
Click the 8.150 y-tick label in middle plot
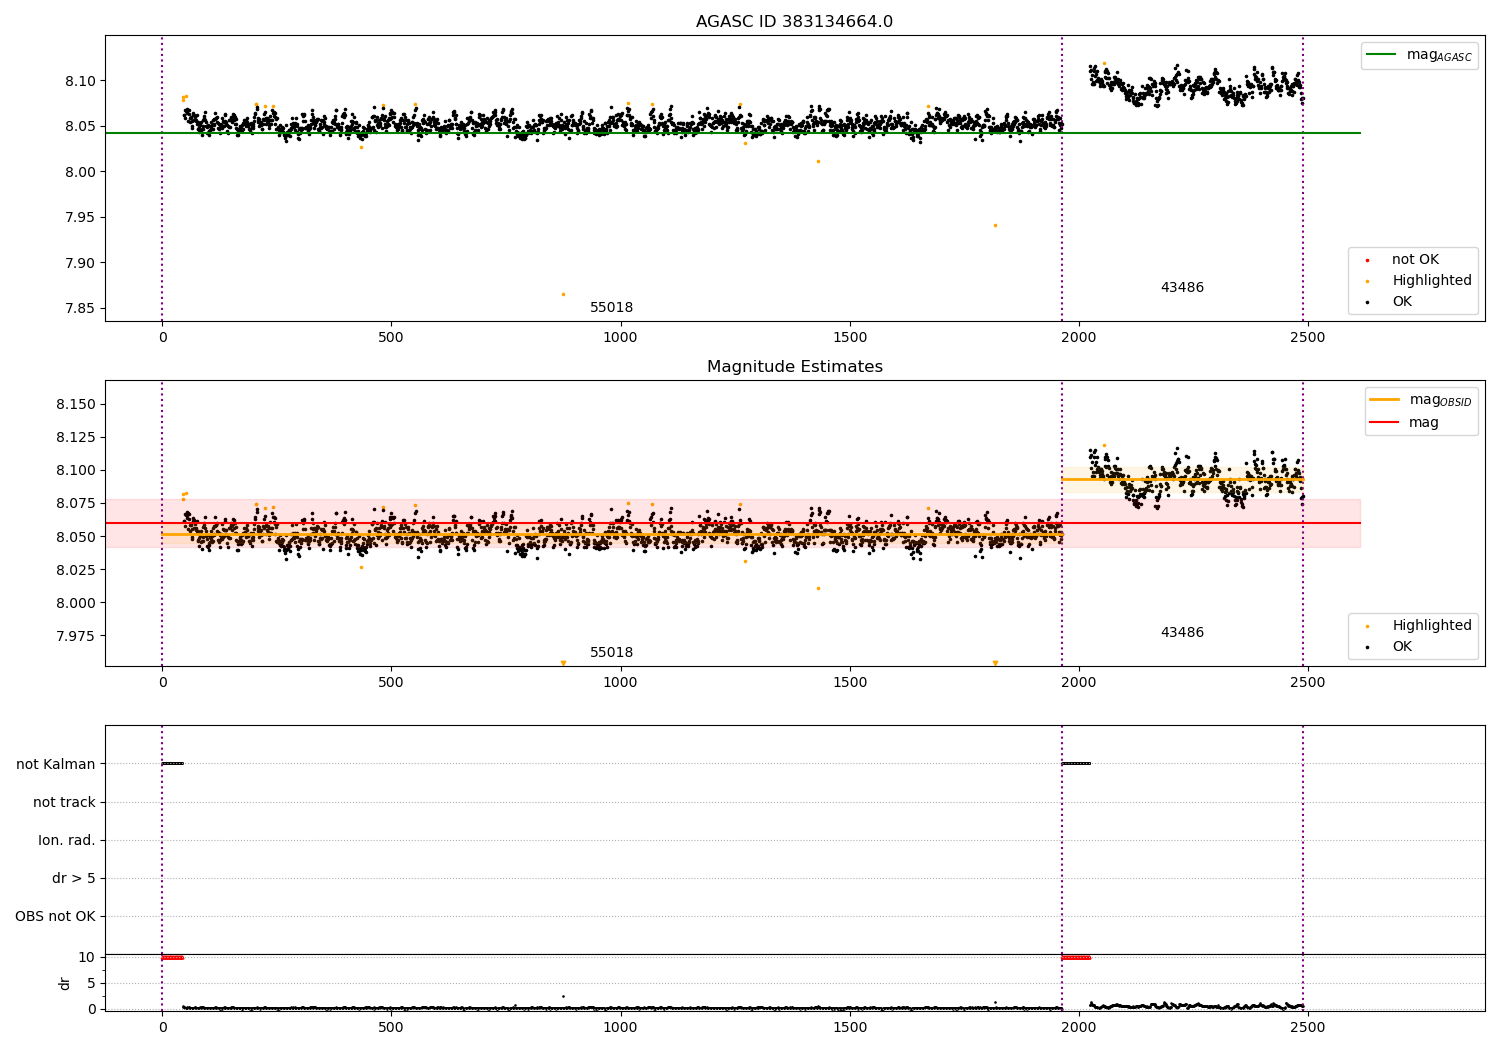pos(76,404)
